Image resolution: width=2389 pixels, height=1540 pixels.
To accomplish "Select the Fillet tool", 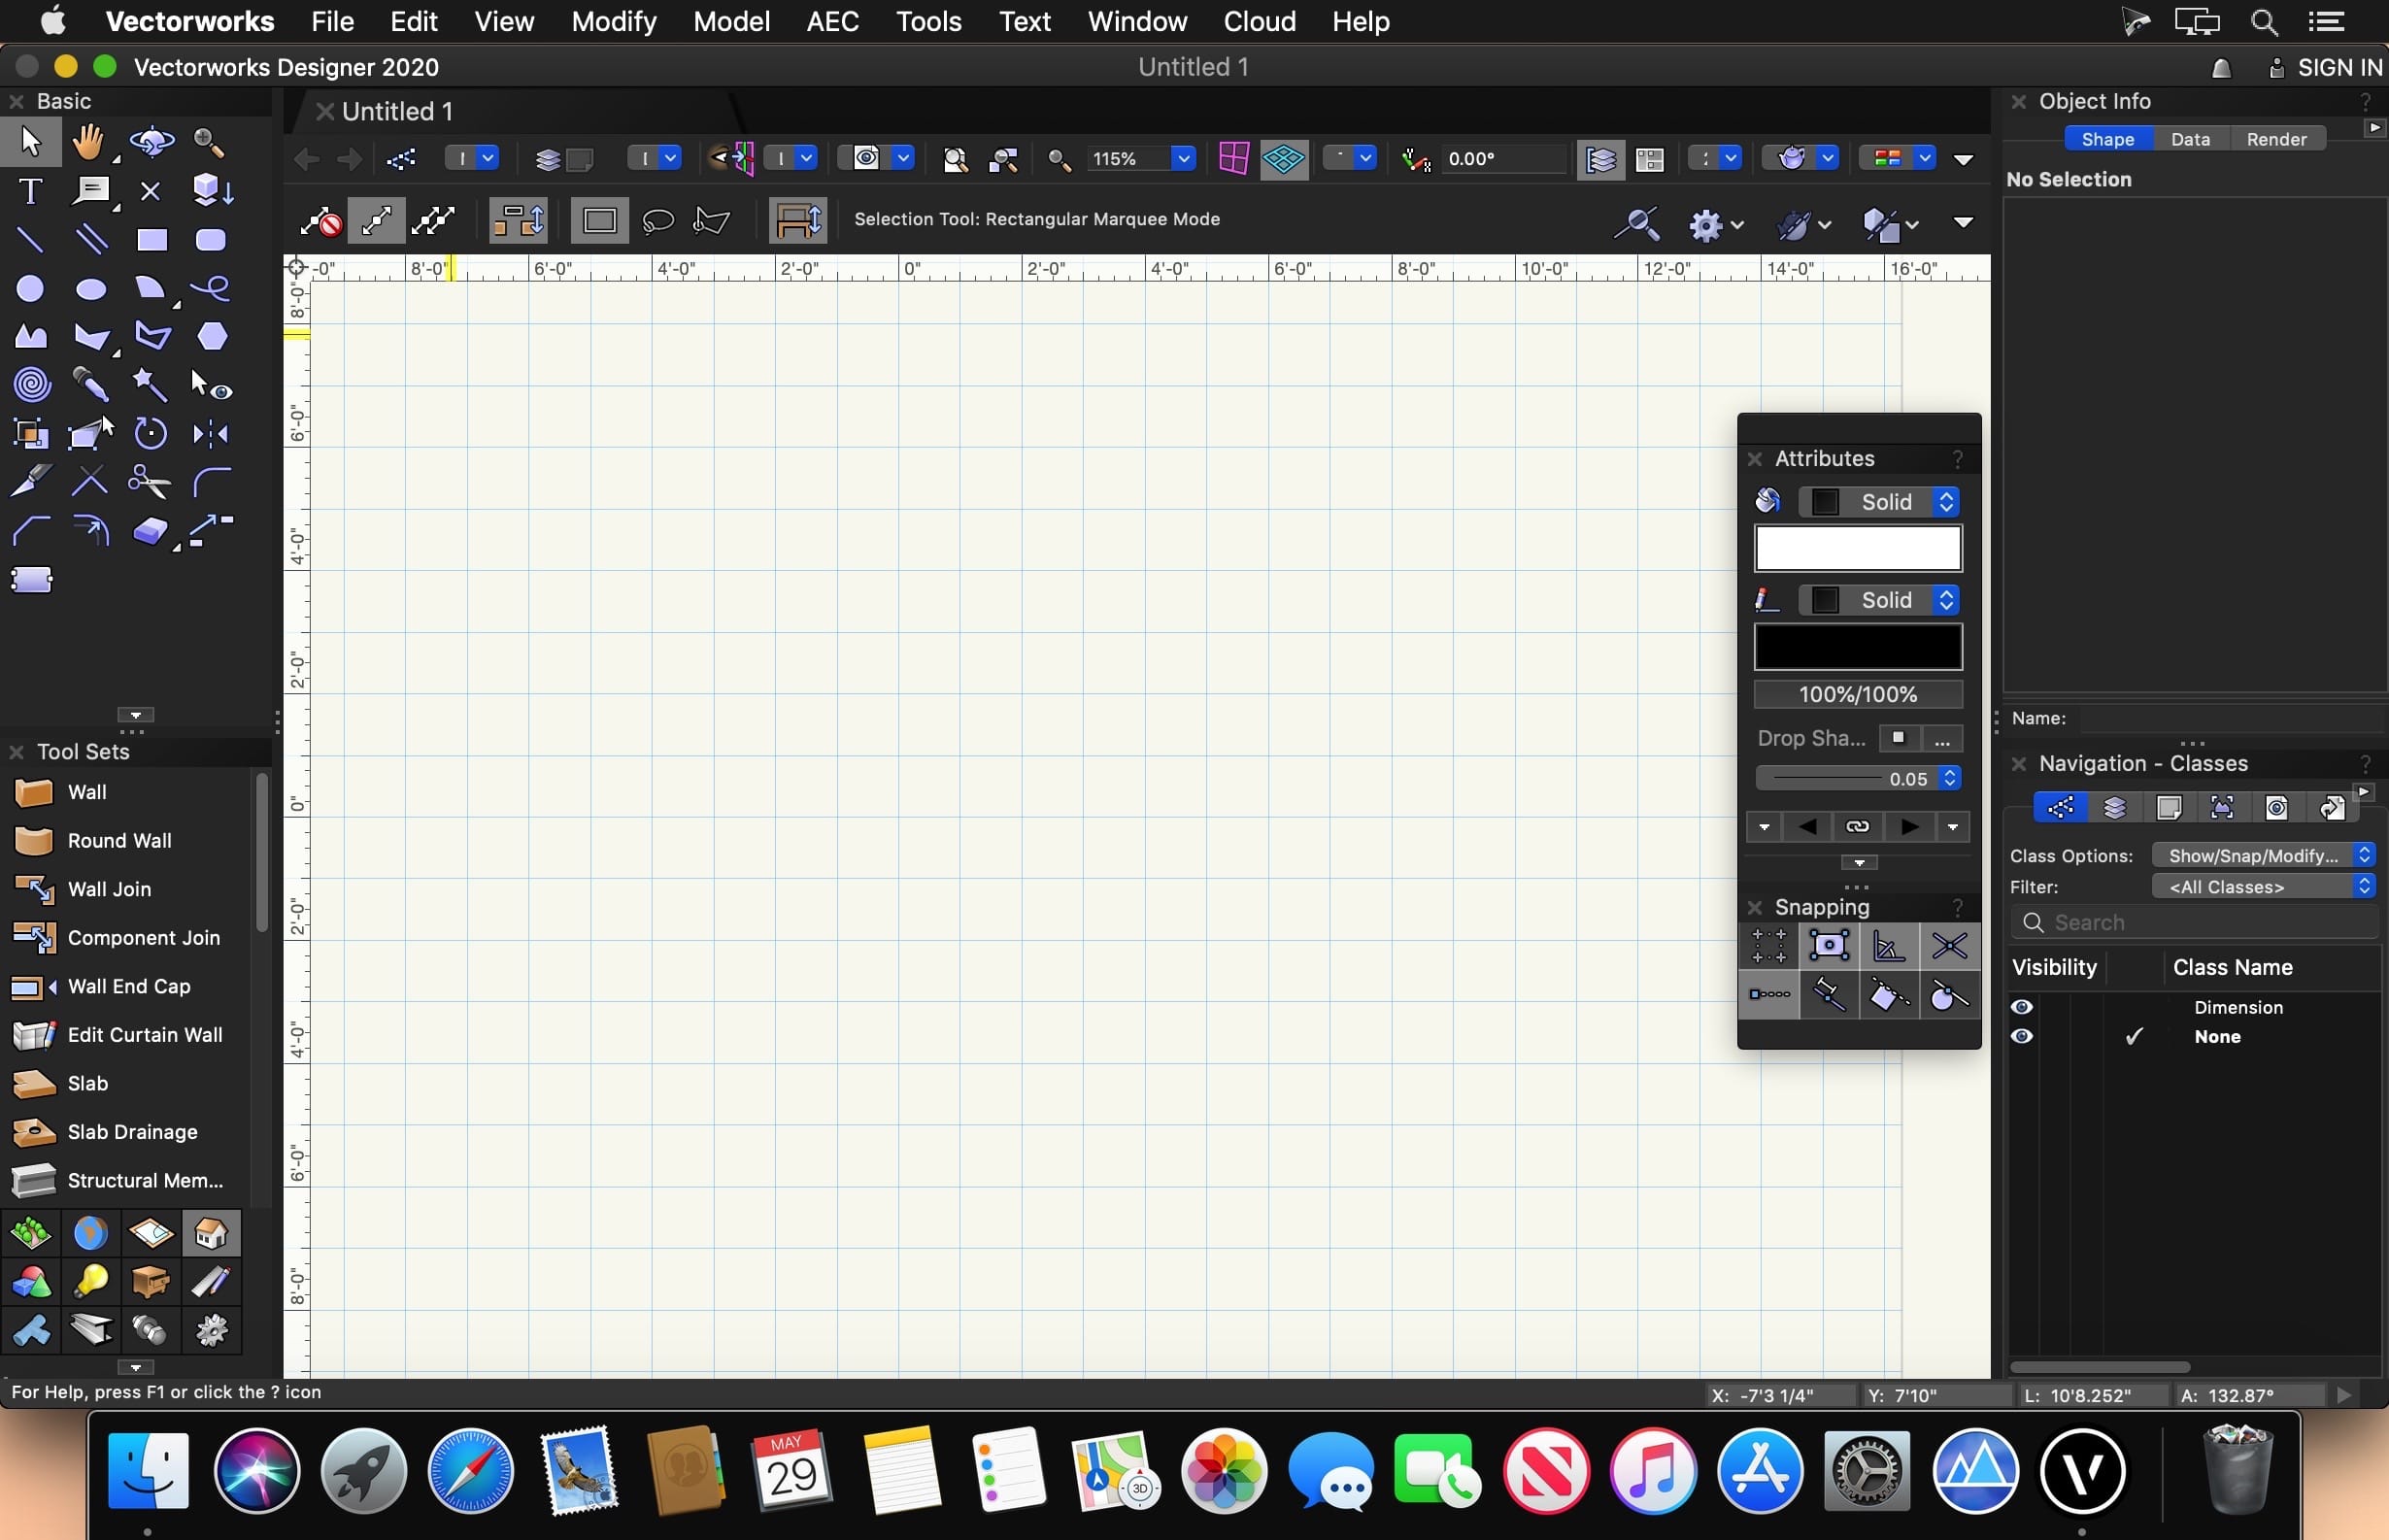I will [x=211, y=482].
